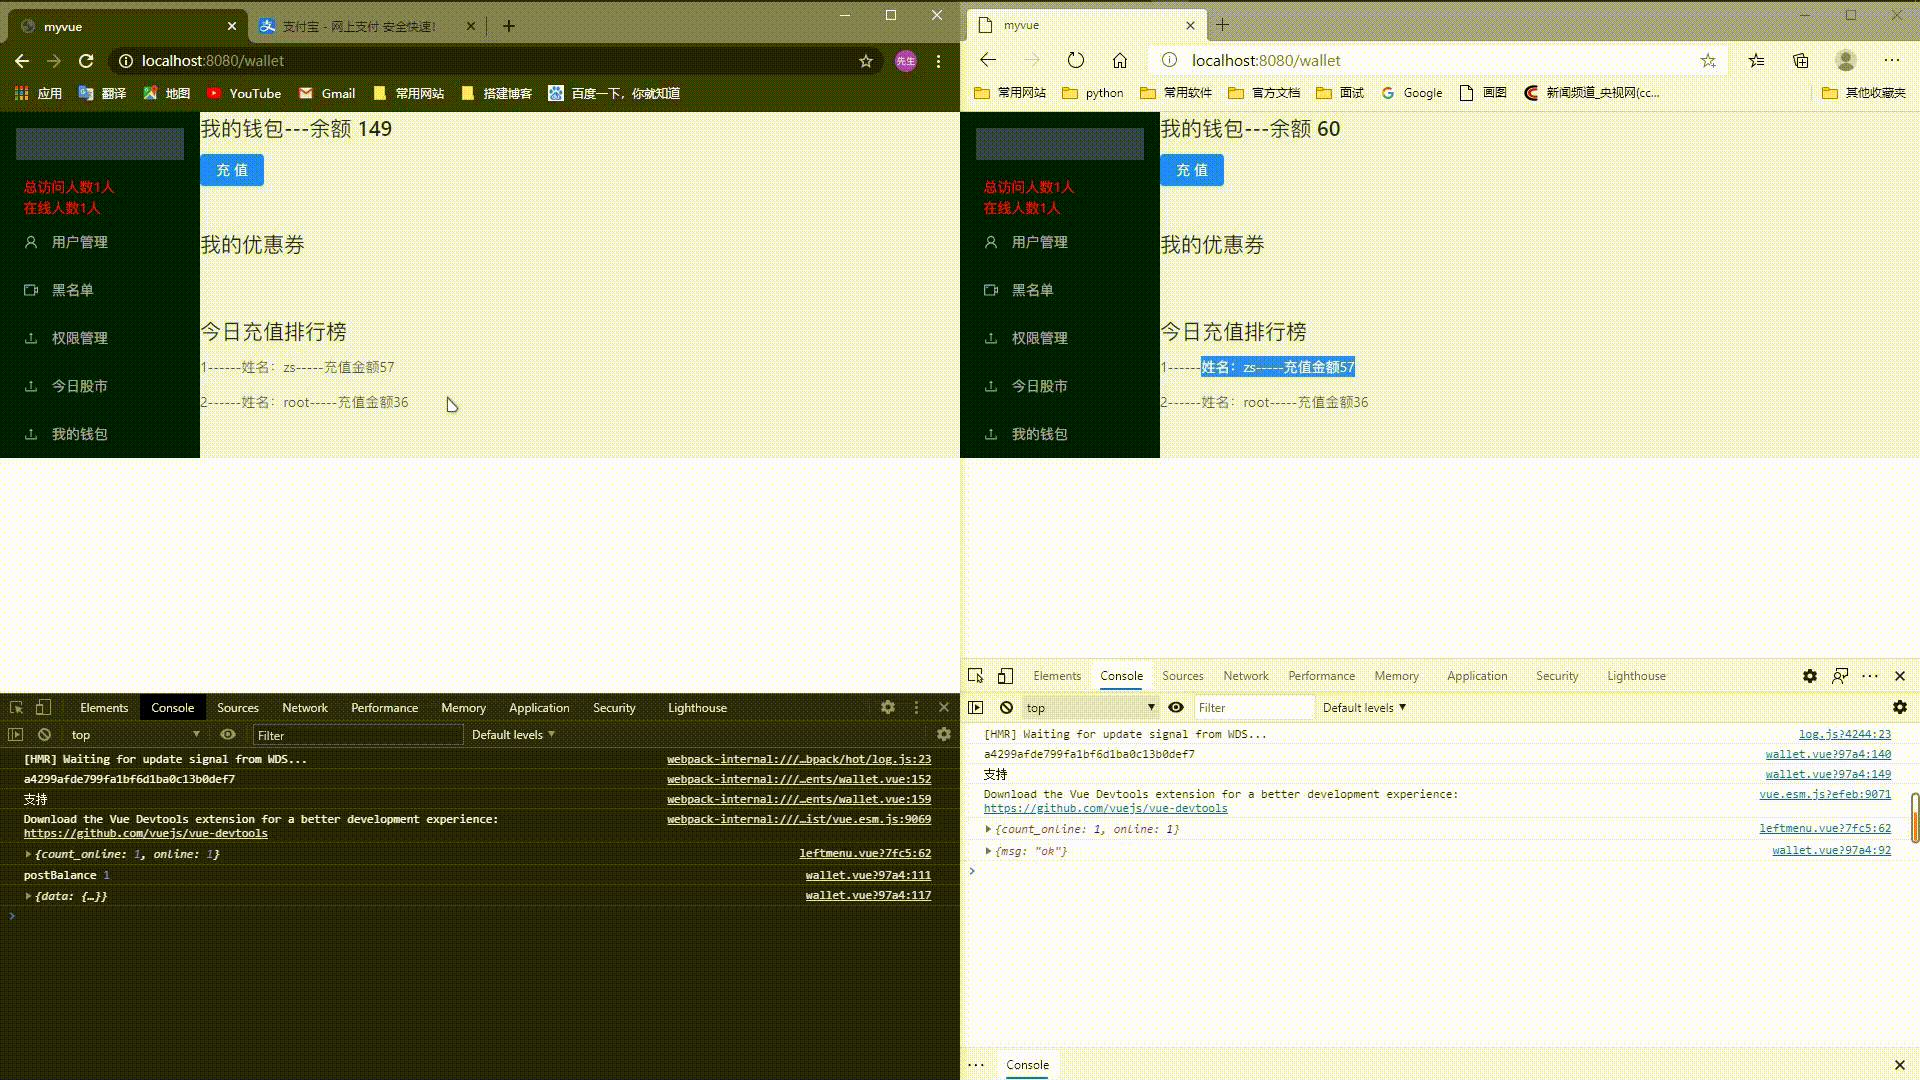
Task: Toggle live expression eye in right console
Action: click(1176, 707)
